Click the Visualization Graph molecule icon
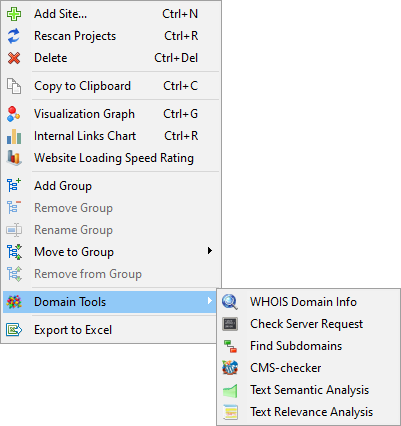The image size is (401, 426). (x=14, y=114)
